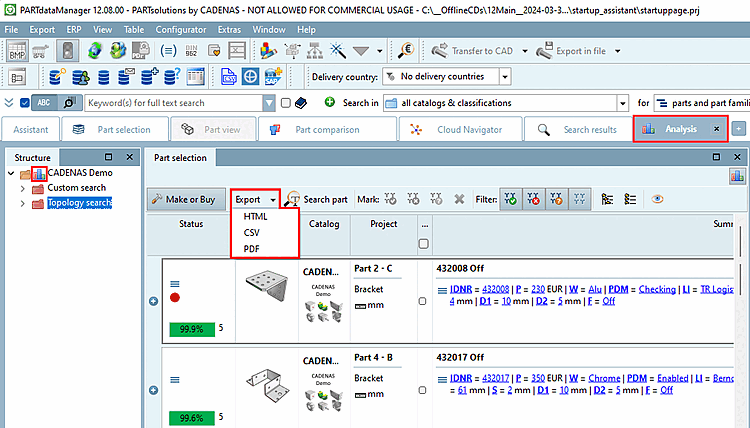Open the Chrome material link in row 432017

[x=604, y=378]
